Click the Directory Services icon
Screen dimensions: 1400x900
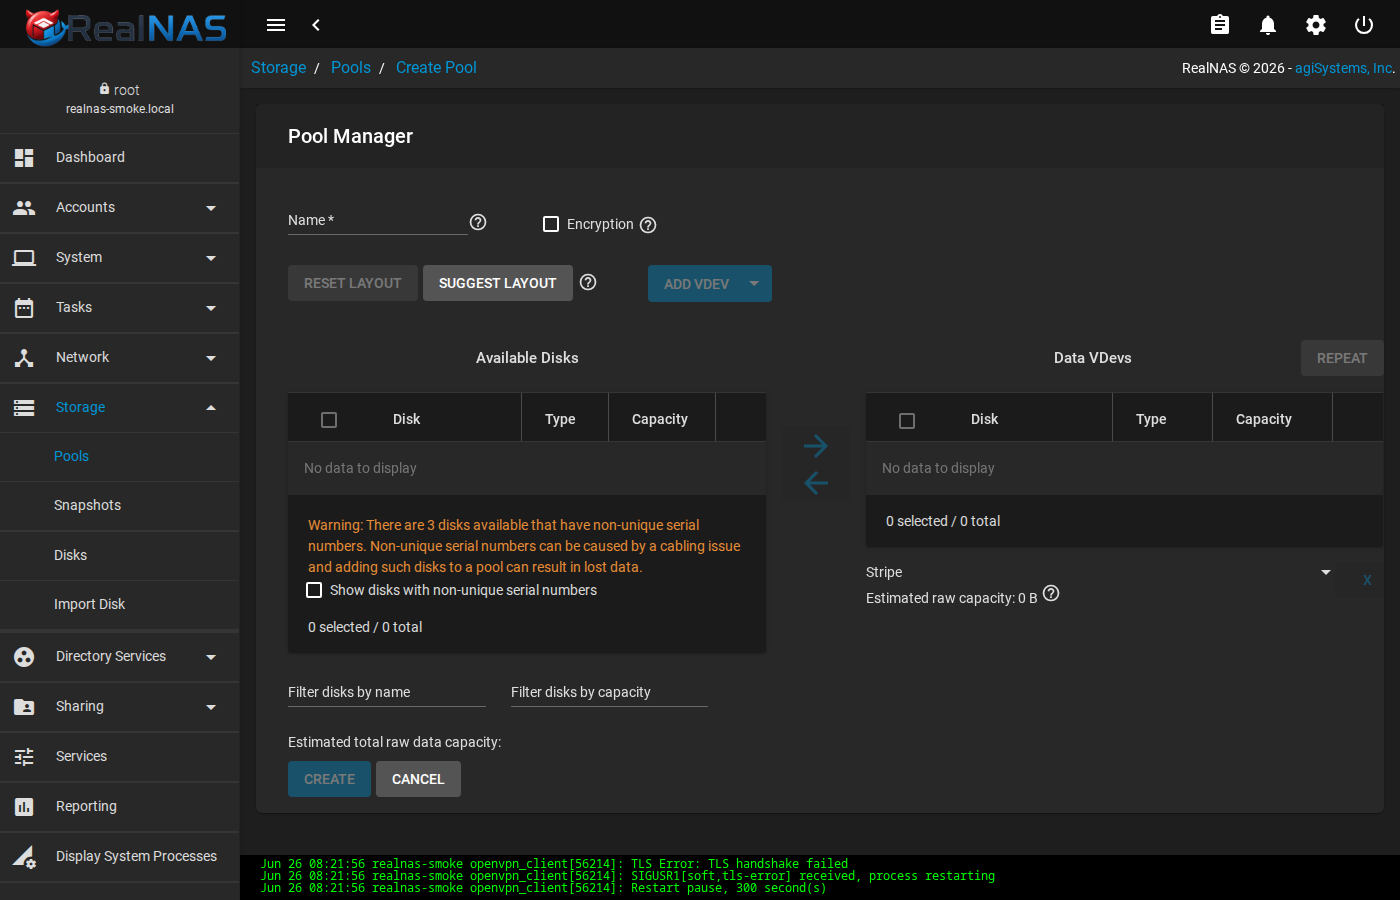point(24,656)
